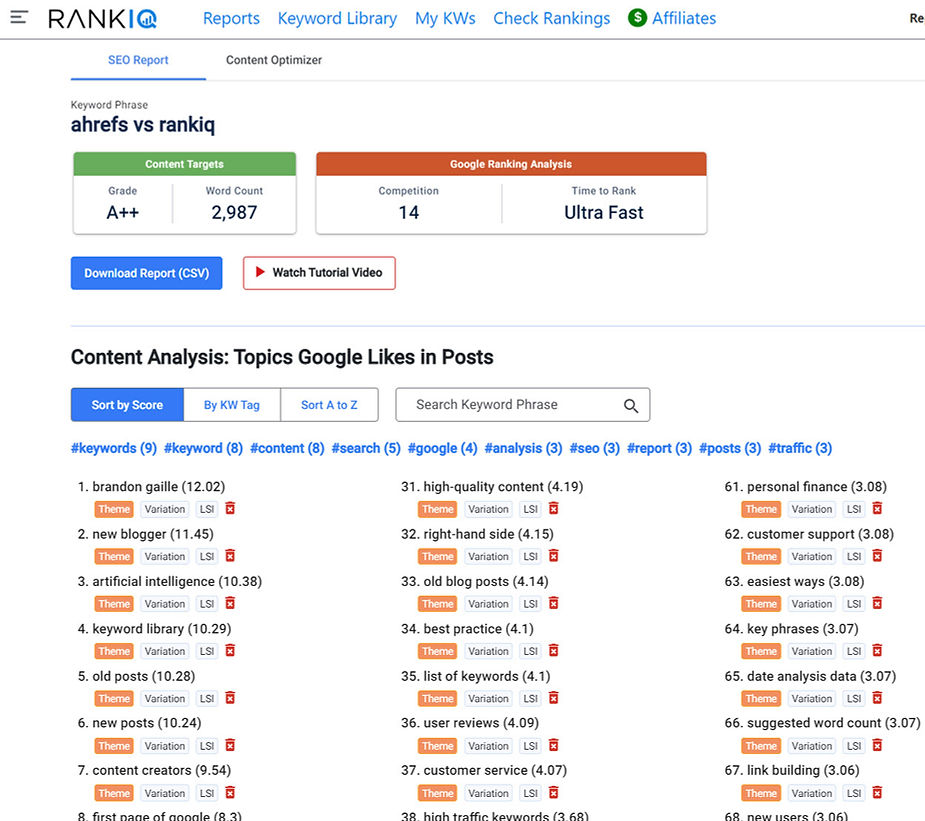Filter by #keywords (9) tag
The height and width of the screenshot is (821, 925).
point(114,448)
